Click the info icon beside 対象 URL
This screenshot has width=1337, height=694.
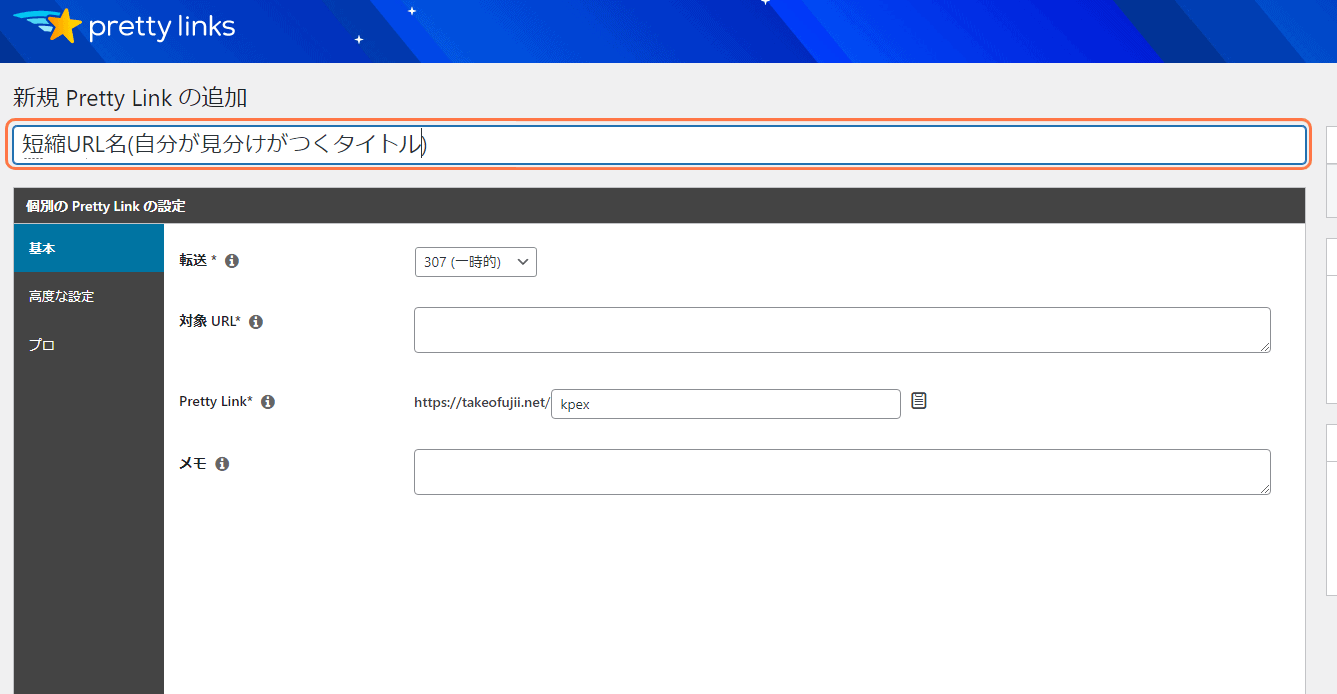[x=255, y=321]
